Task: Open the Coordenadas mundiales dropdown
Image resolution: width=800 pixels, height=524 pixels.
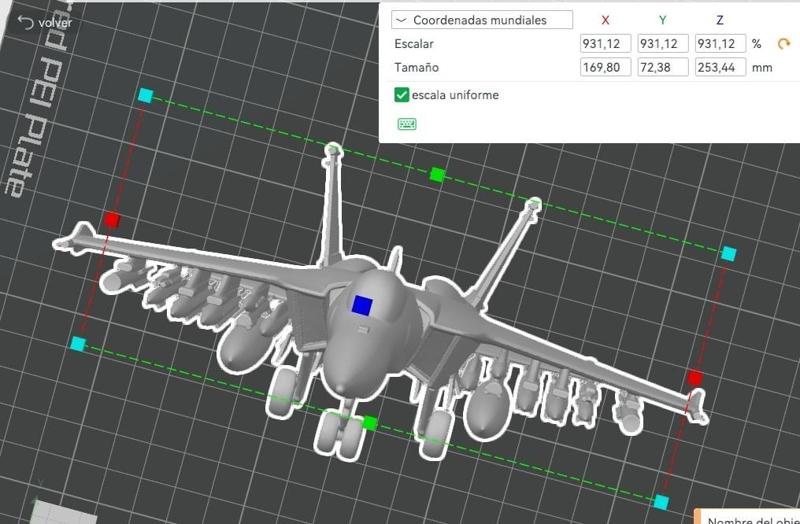Action: pyautogui.click(x=482, y=20)
